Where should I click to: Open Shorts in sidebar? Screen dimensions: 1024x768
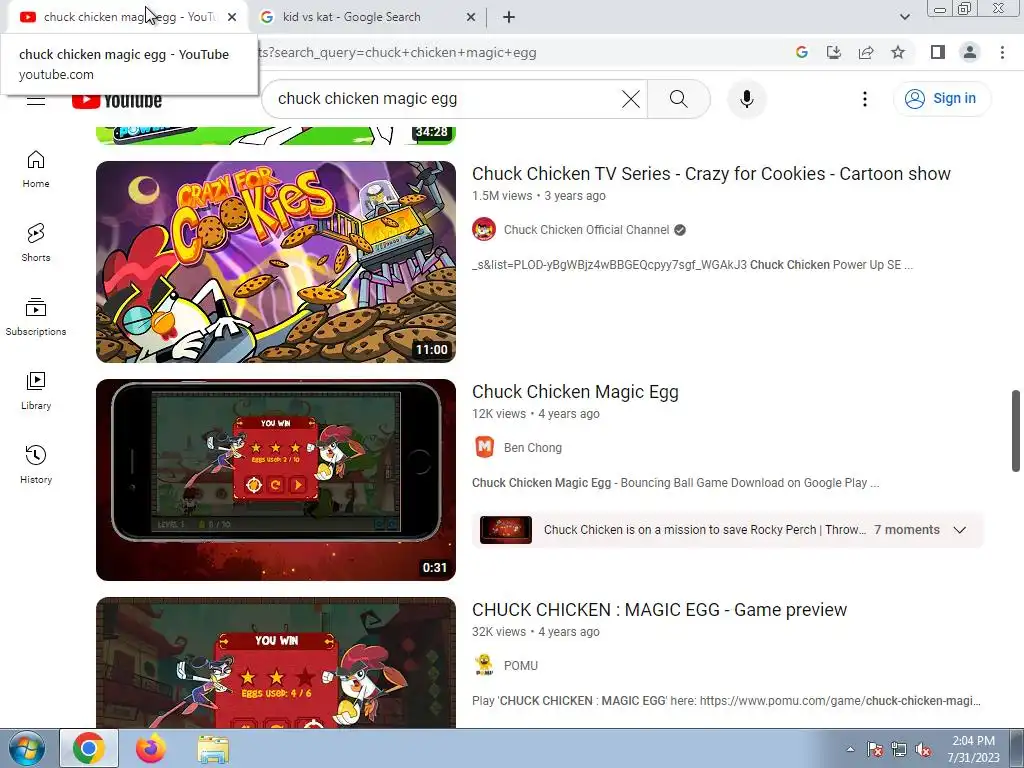click(x=36, y=243)
